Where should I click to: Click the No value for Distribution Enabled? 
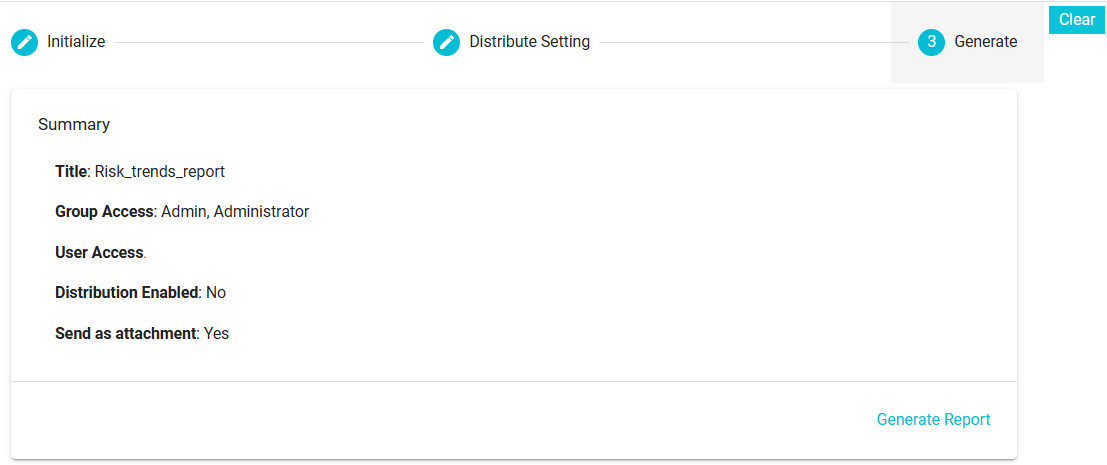216,293
